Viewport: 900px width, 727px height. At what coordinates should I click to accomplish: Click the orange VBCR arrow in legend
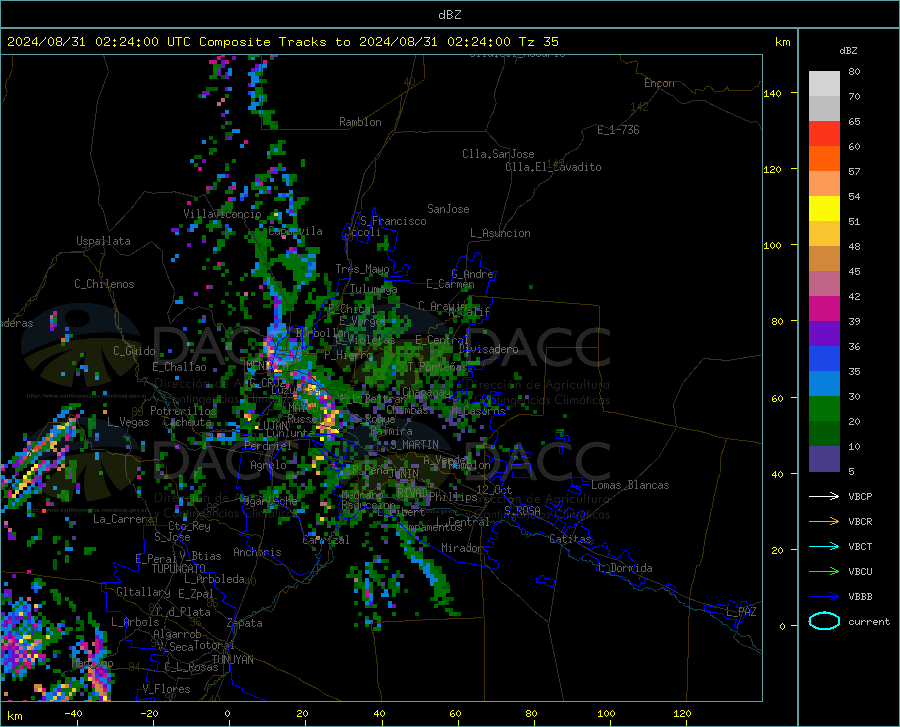(824, 522)
